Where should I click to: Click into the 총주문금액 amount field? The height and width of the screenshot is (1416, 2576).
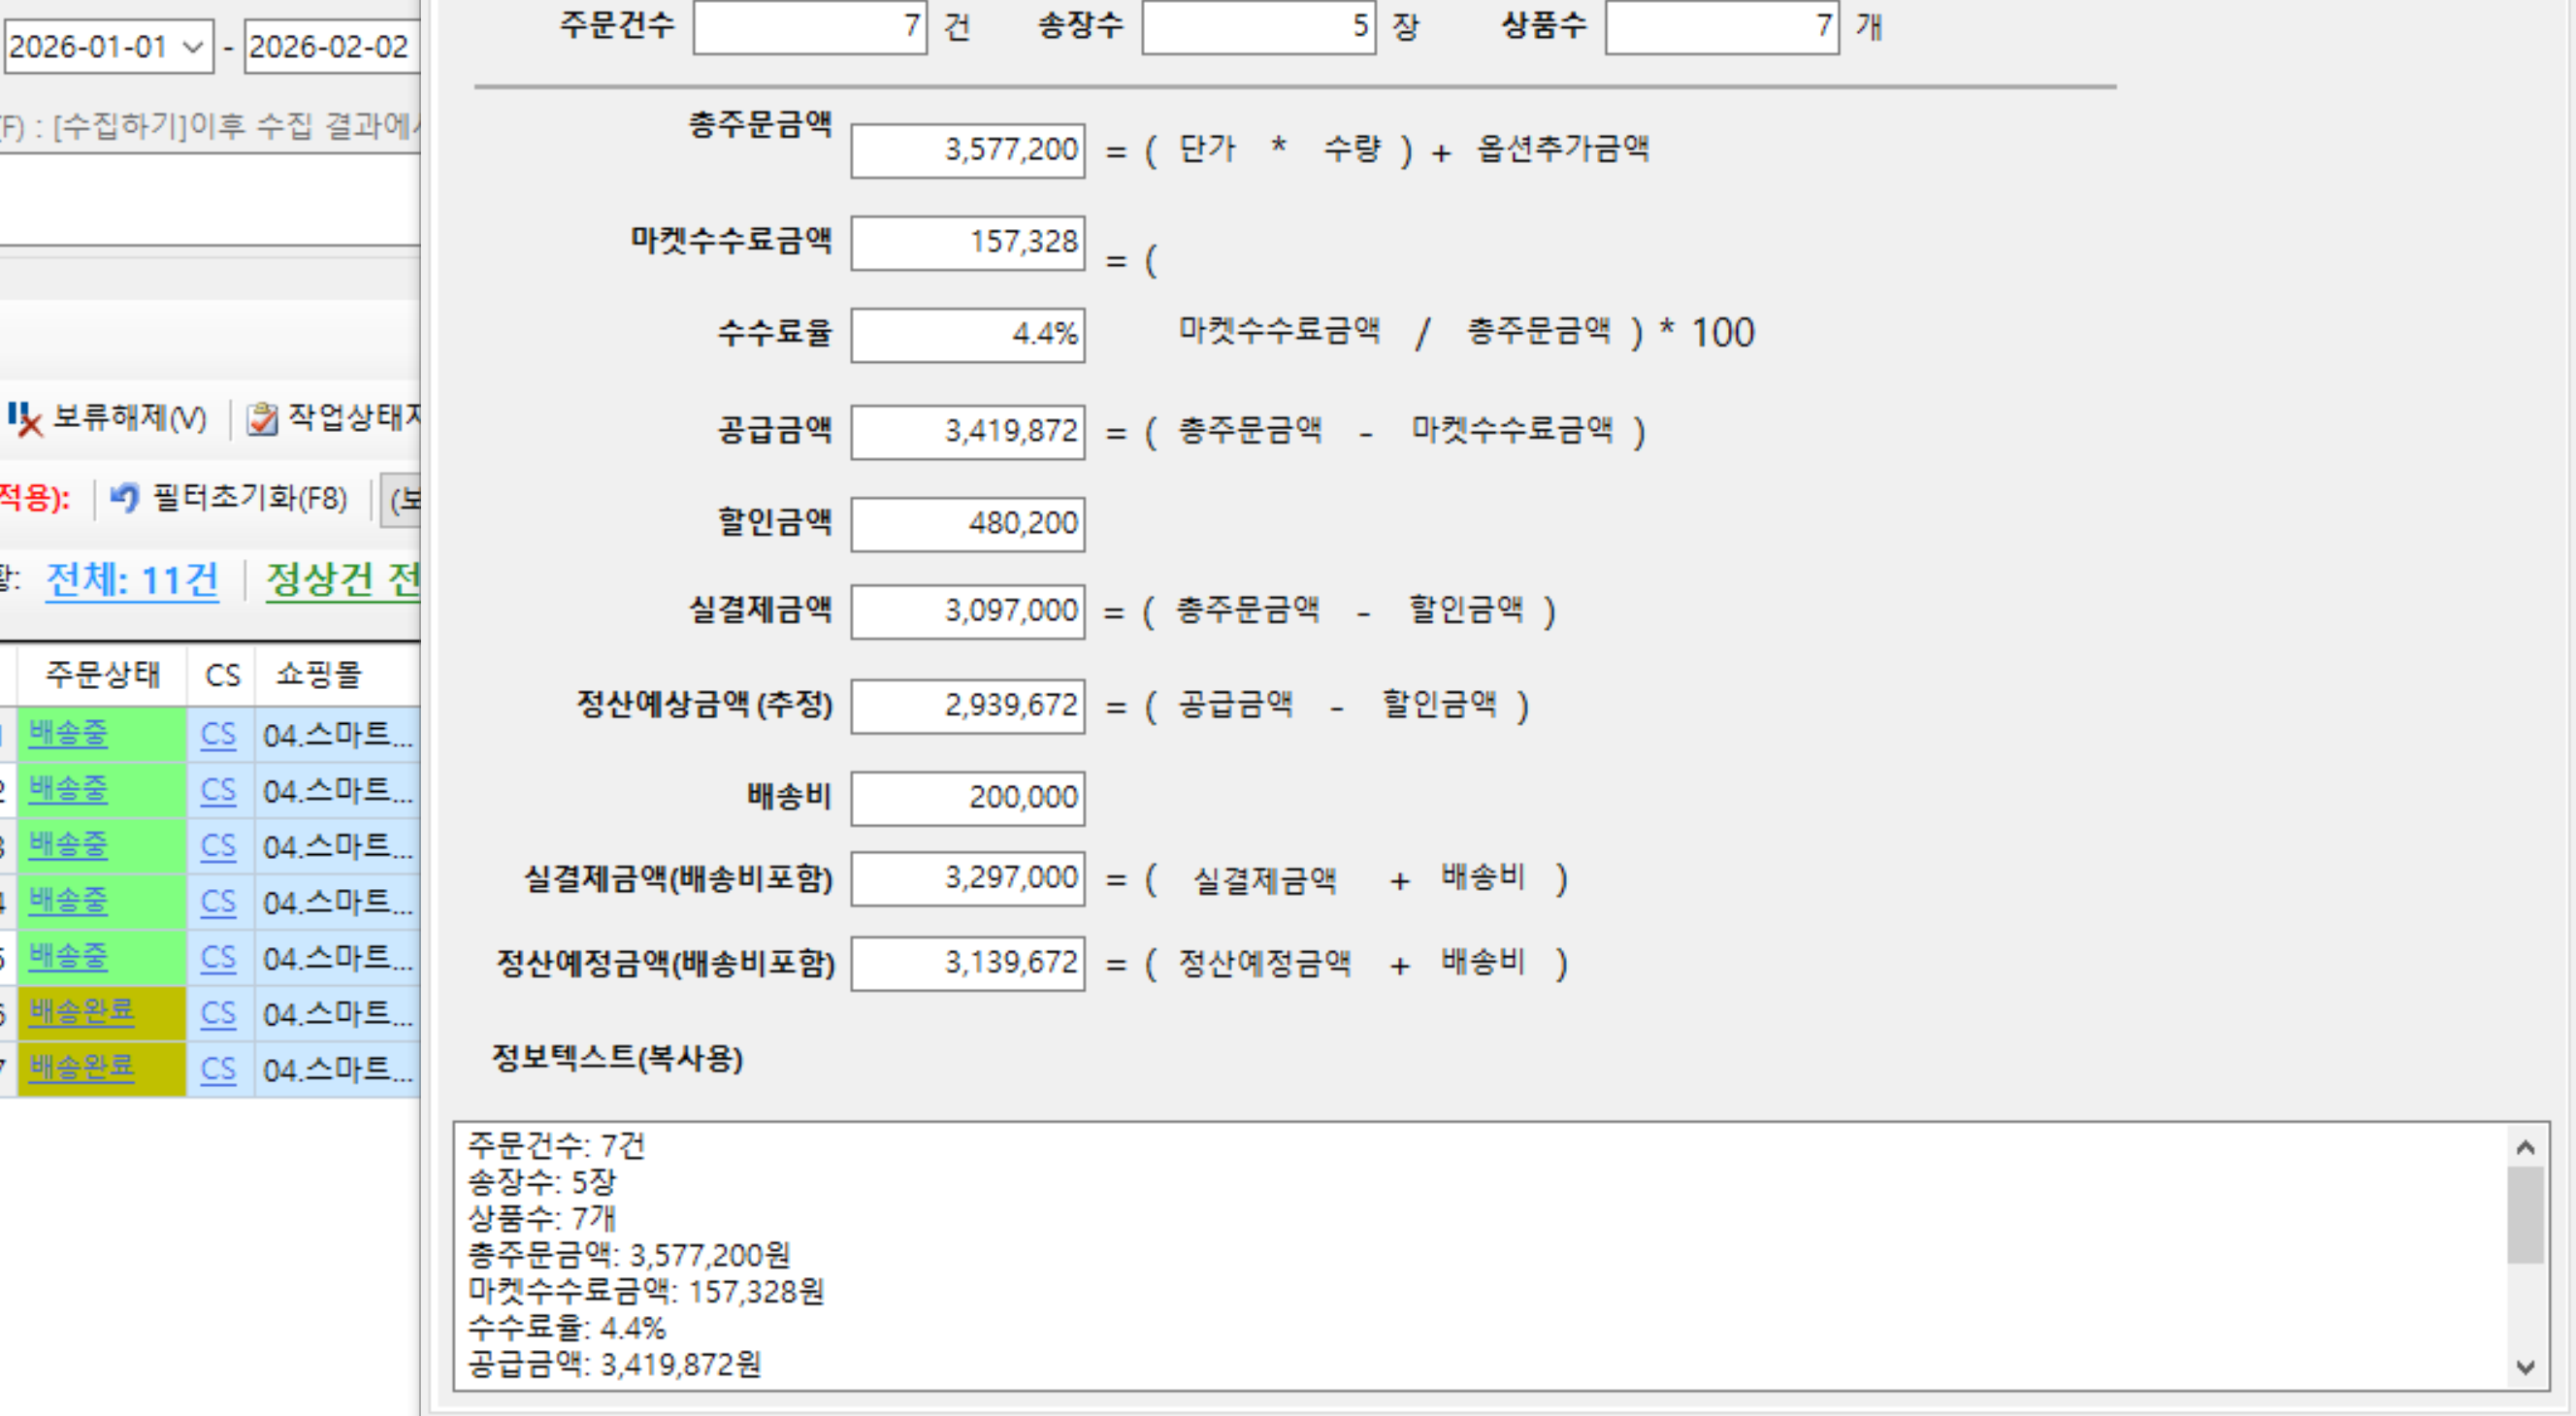pyautogui.click(x=967, y=151)
